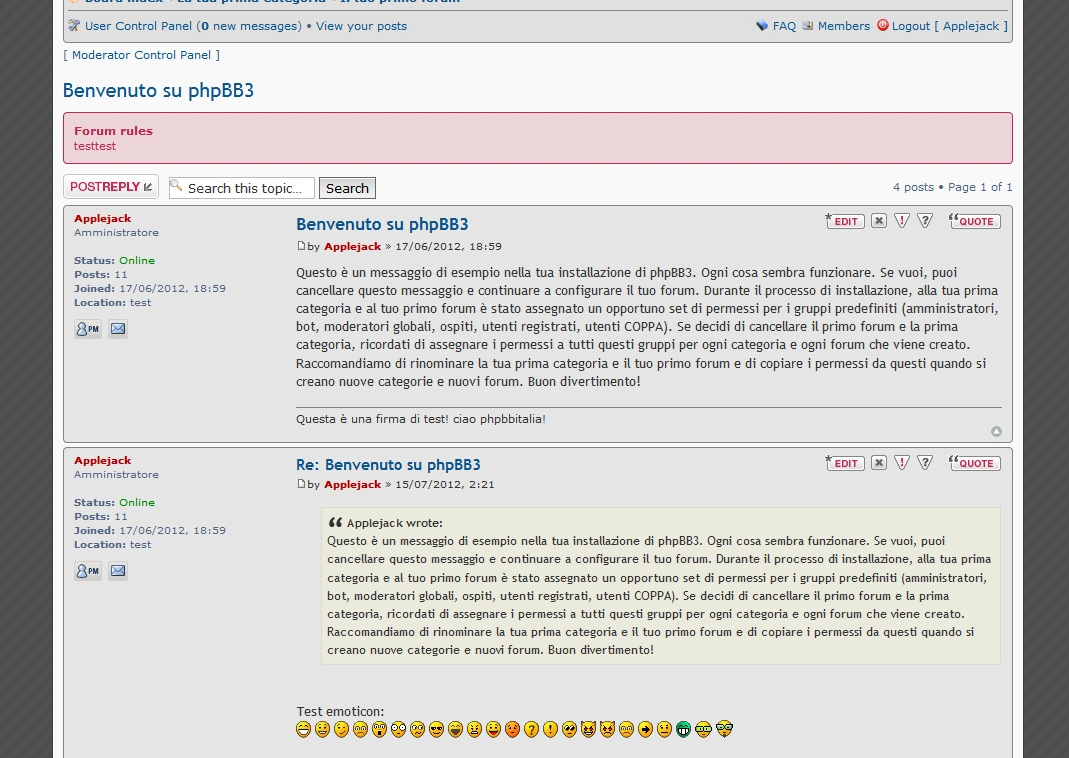Click the Search button next to topic search
The image size is (1069, 758).
[x=347, y=188]
